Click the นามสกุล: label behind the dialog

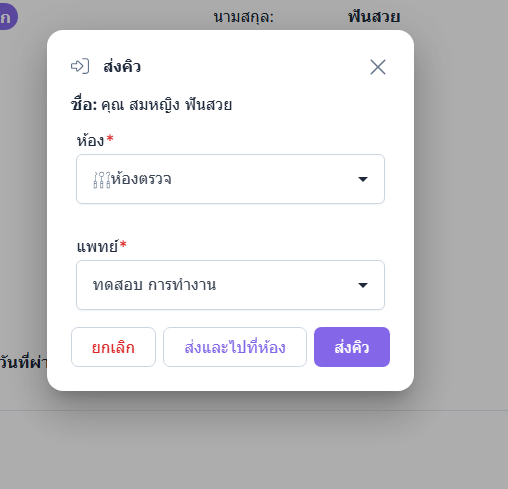[x=244, y=17]
